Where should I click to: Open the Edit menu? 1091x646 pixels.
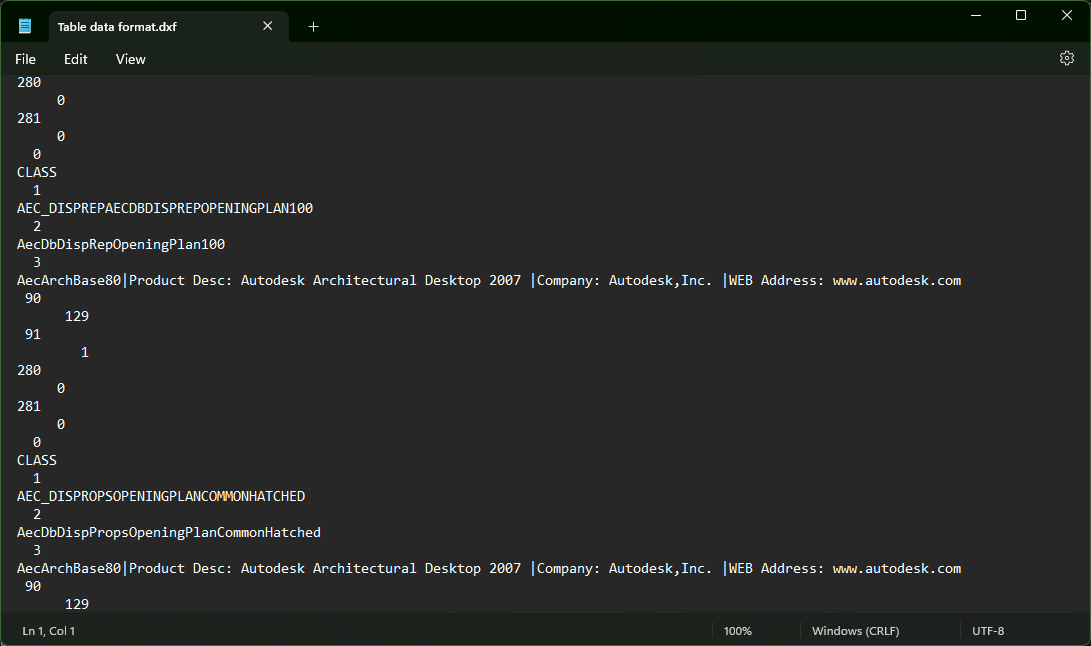[x=75, y=59]
